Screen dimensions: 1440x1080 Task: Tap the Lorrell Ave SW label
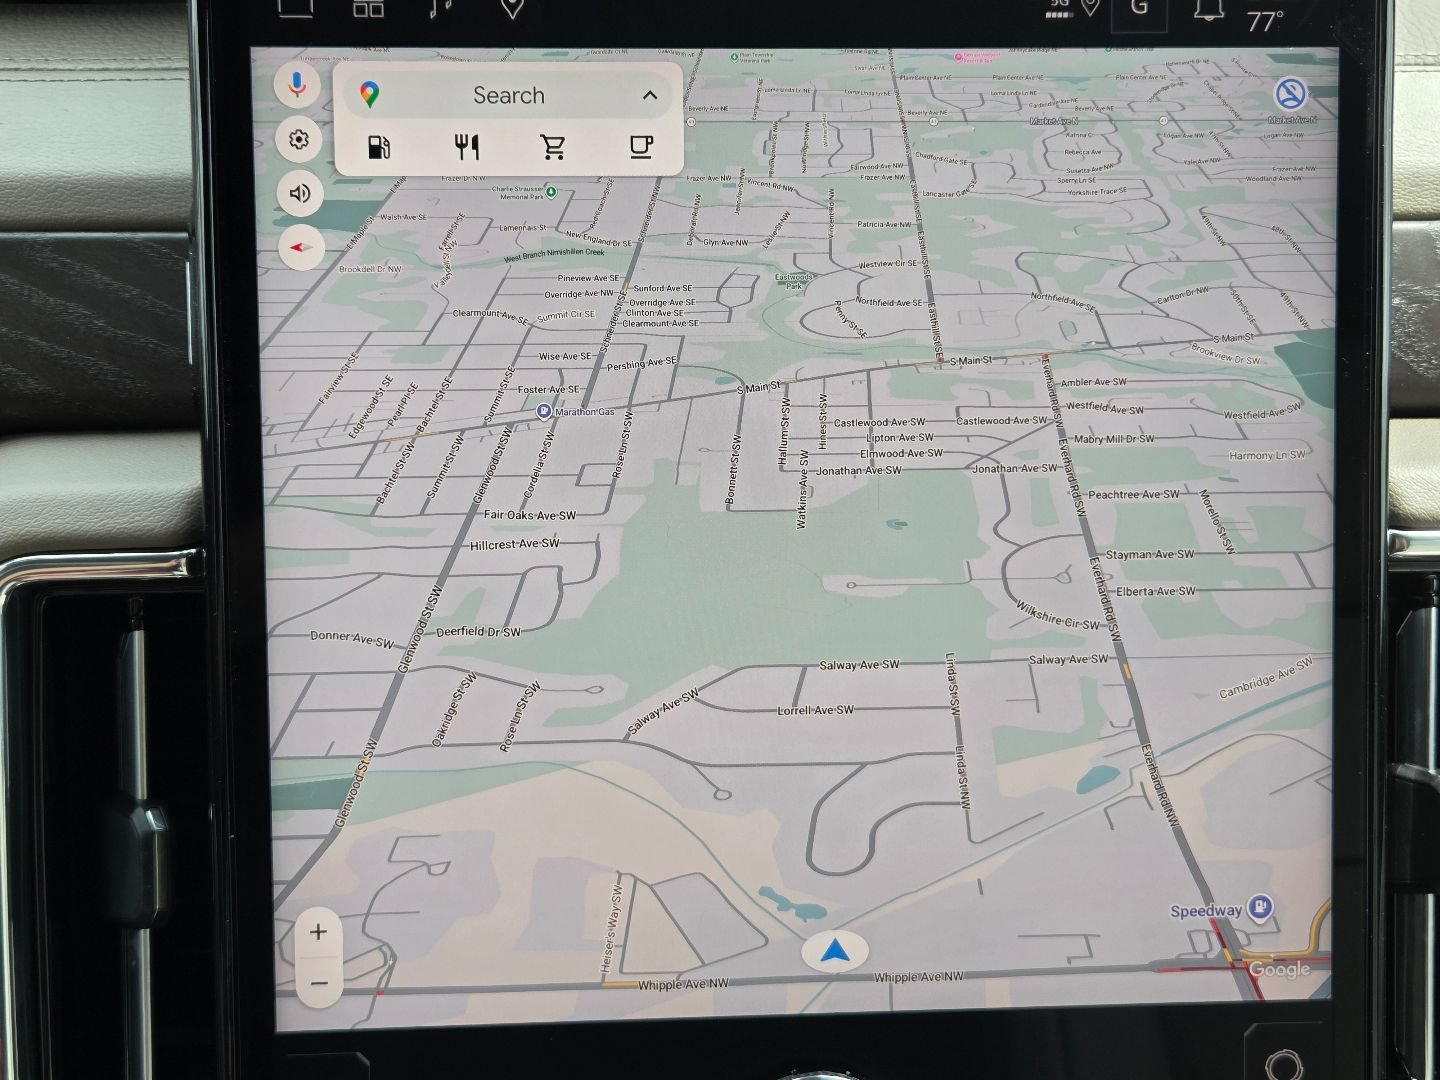click(816, 710)
